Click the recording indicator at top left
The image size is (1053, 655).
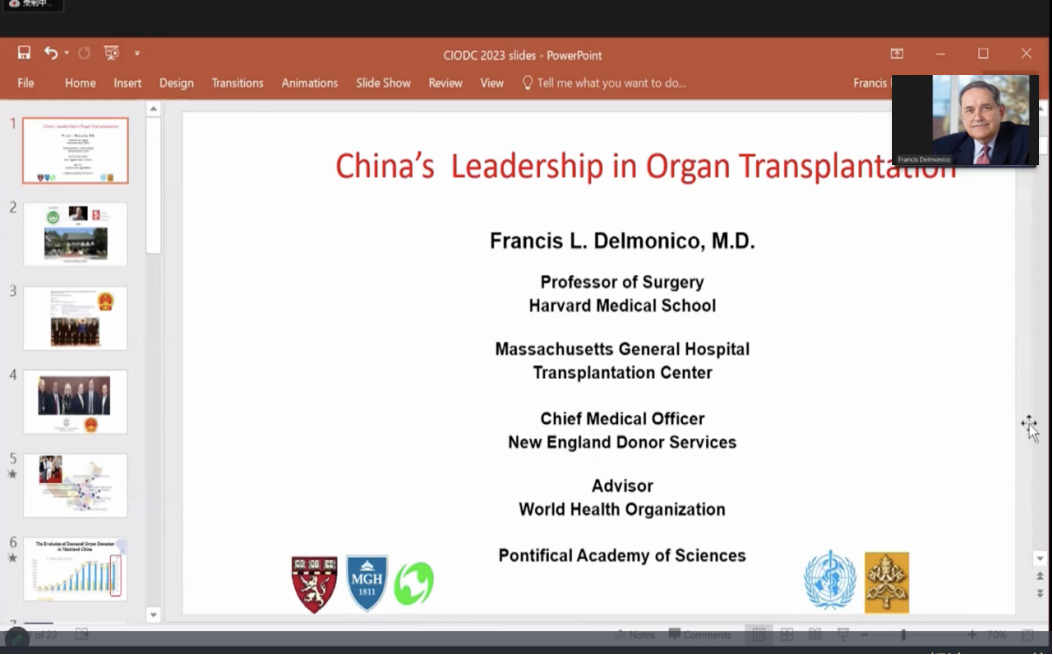tap(32, 4)
